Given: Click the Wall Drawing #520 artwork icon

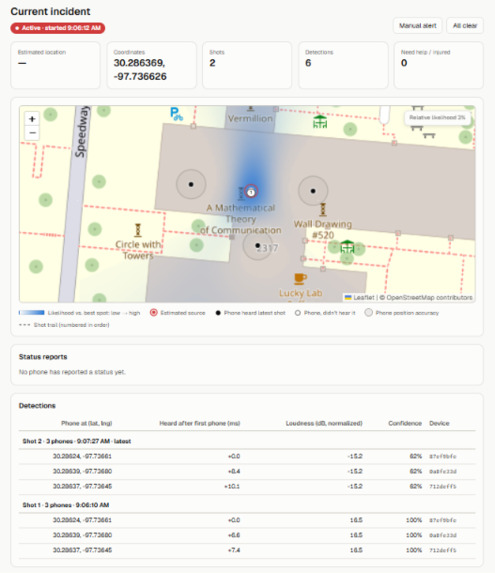Looking at the screenshot, I should [323, 210].
